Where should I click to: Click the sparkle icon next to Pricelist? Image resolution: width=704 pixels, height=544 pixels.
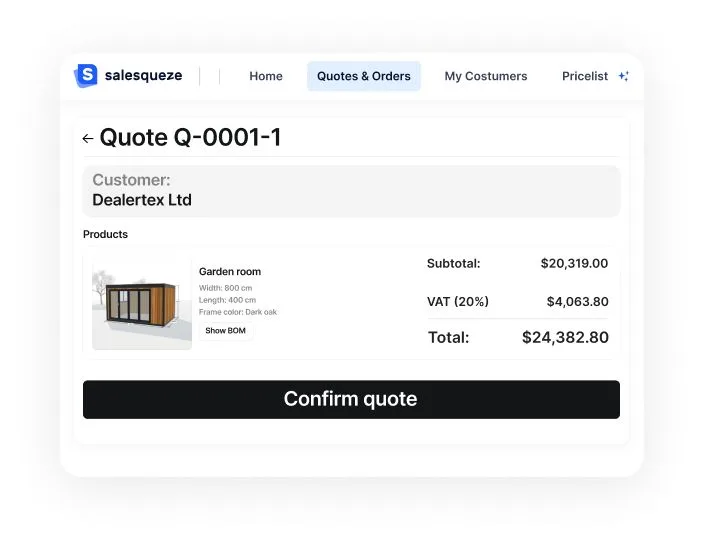pyautogui.click(x=623, y=76)
